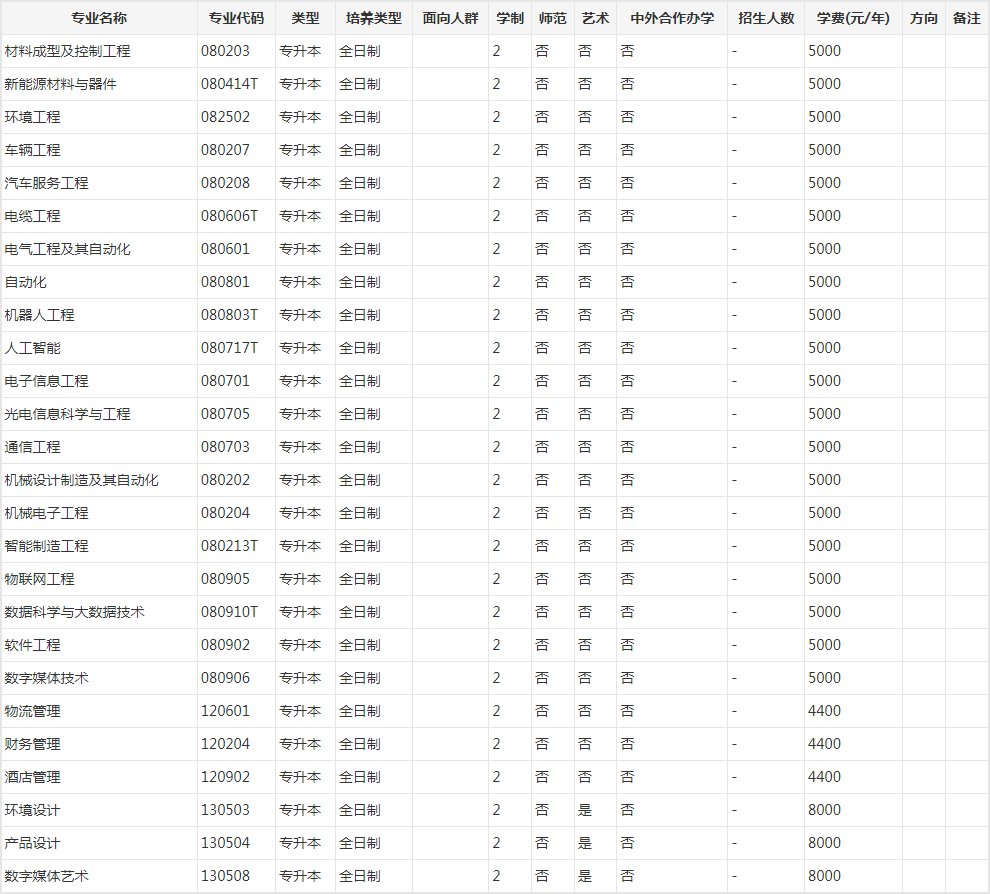
Task: Click the 学费(元/年) column header
Action: click(x=853, y=18)
